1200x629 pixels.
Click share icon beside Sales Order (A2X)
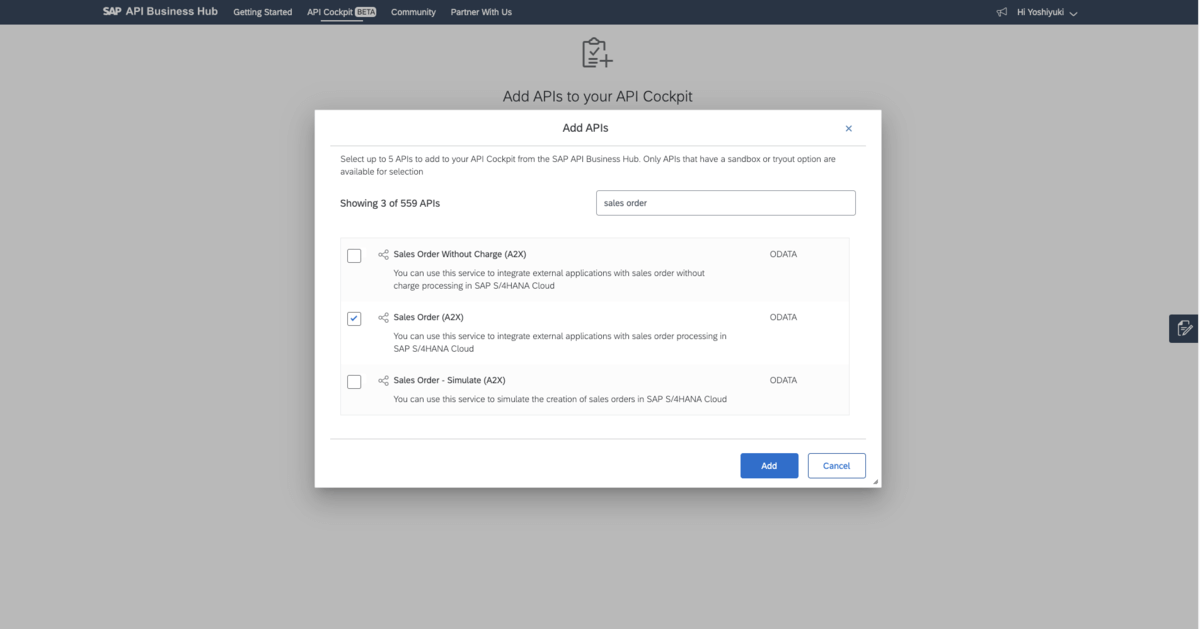point(383,318)
